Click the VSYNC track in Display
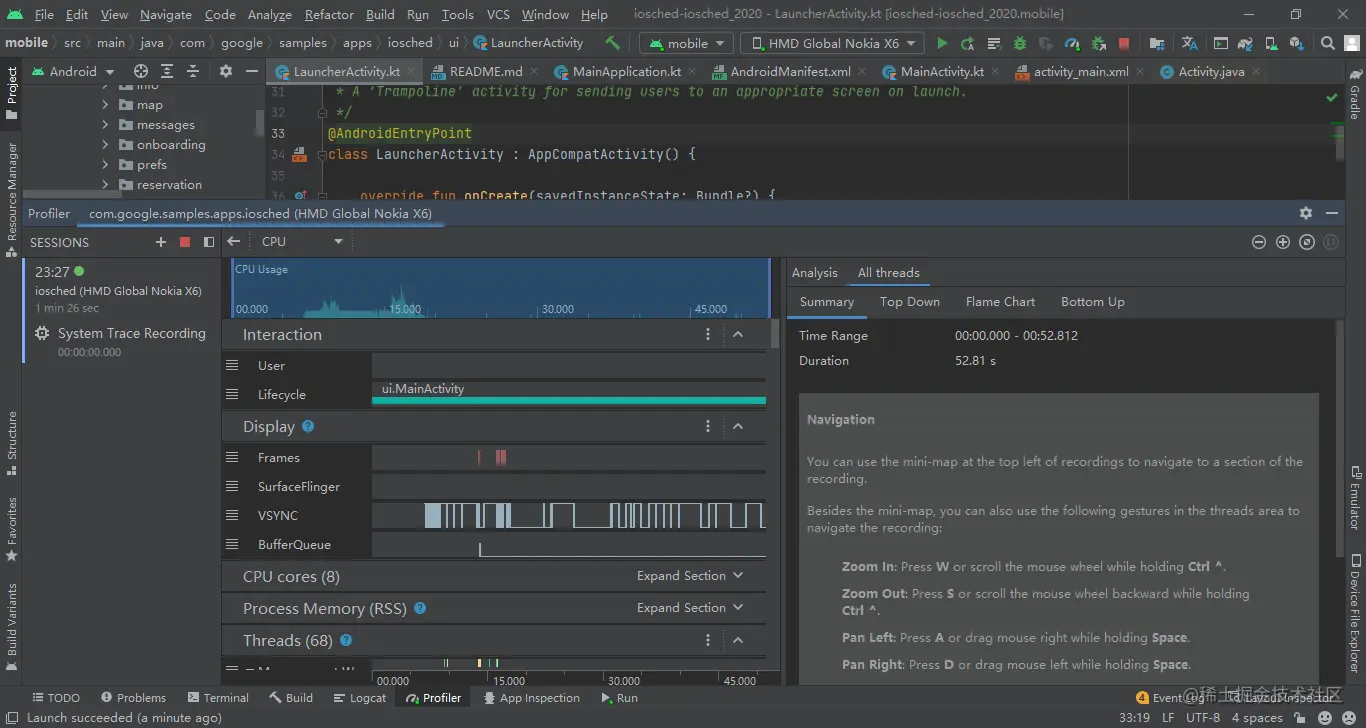The image size is (1366, 728). [569, 516]
